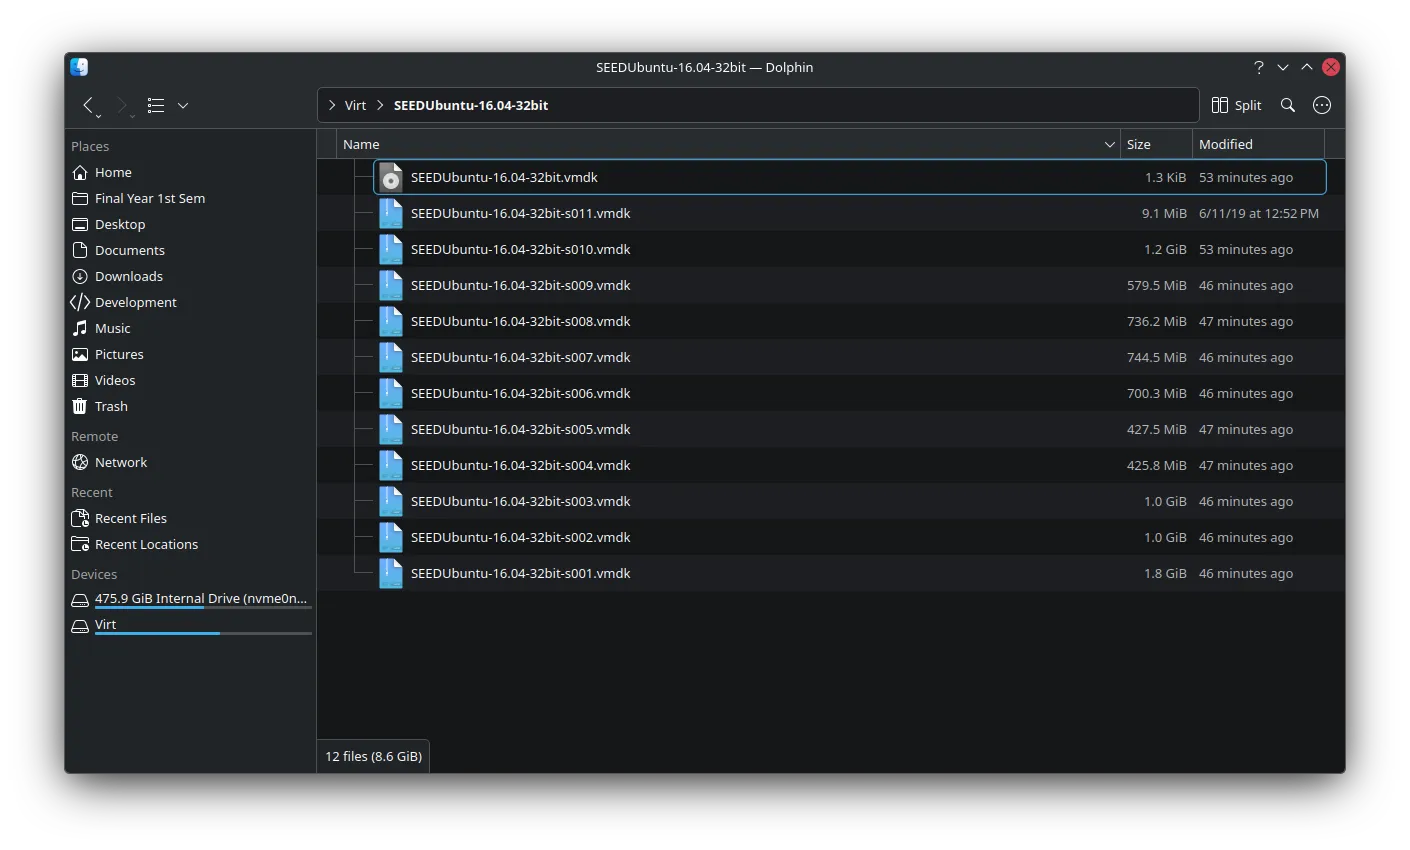Click the Help question mark button

point(1258,67)
